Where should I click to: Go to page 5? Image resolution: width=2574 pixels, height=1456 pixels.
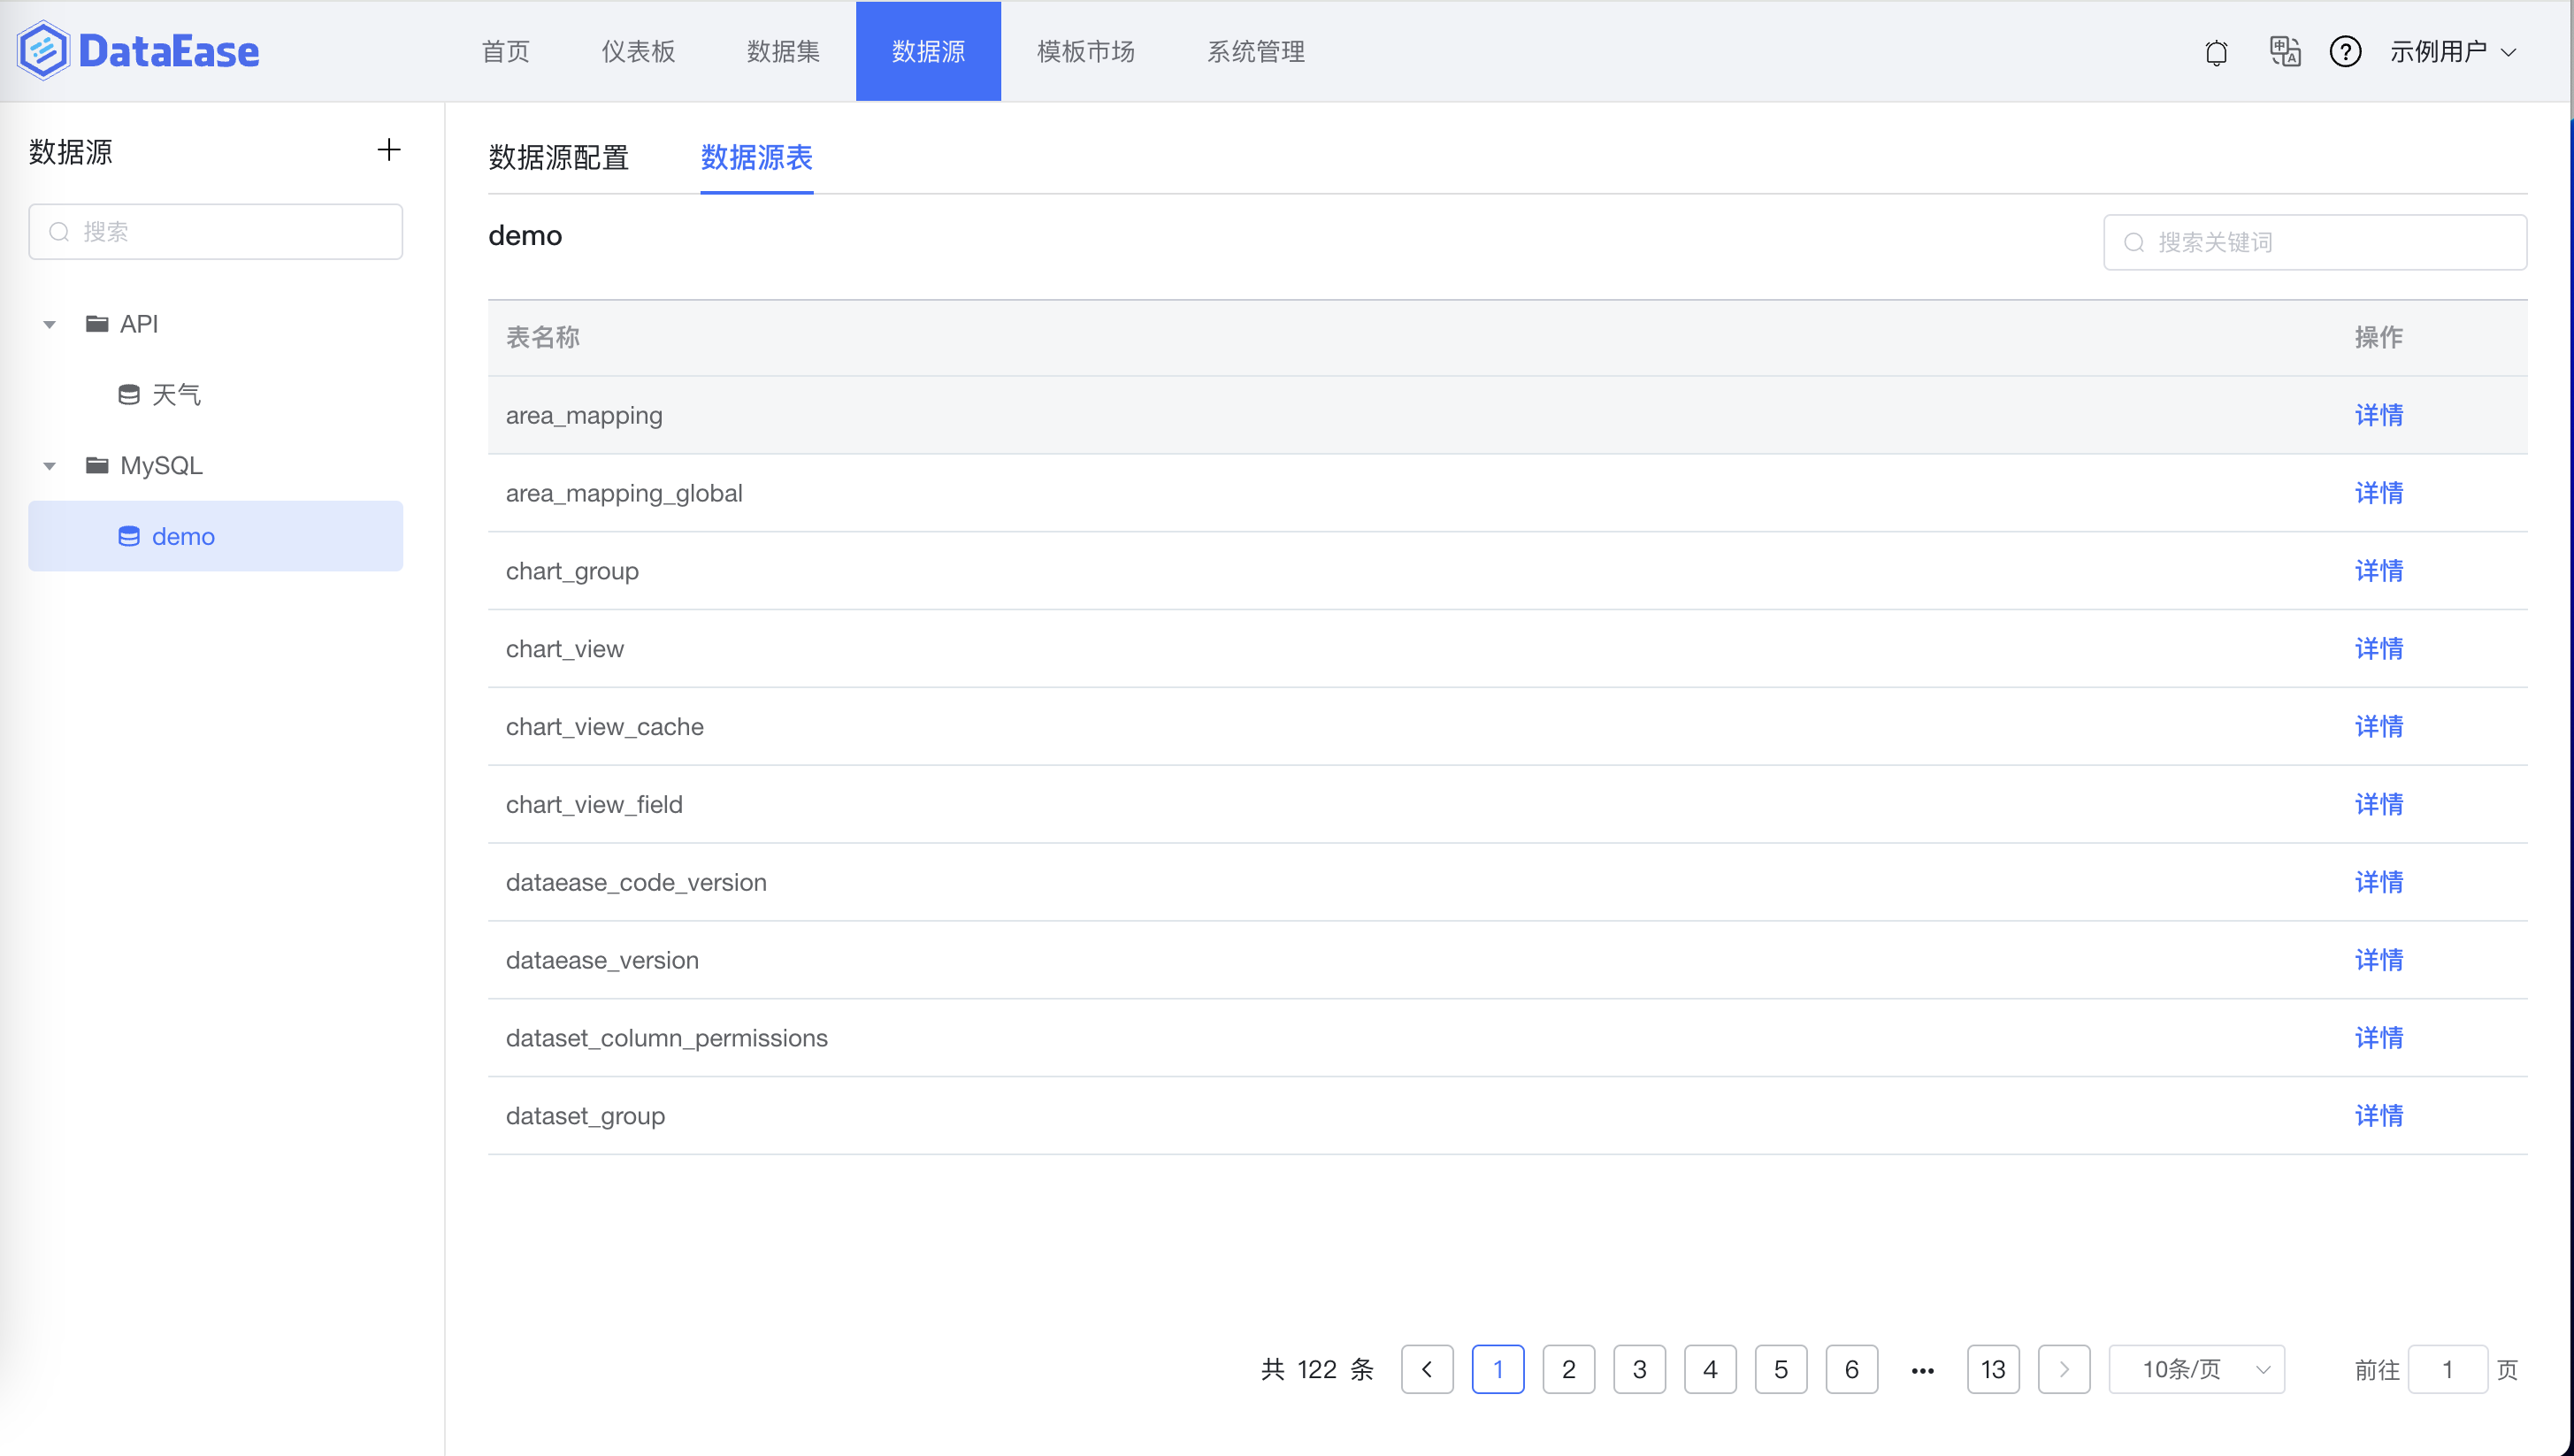(x=1781, y=1369)
